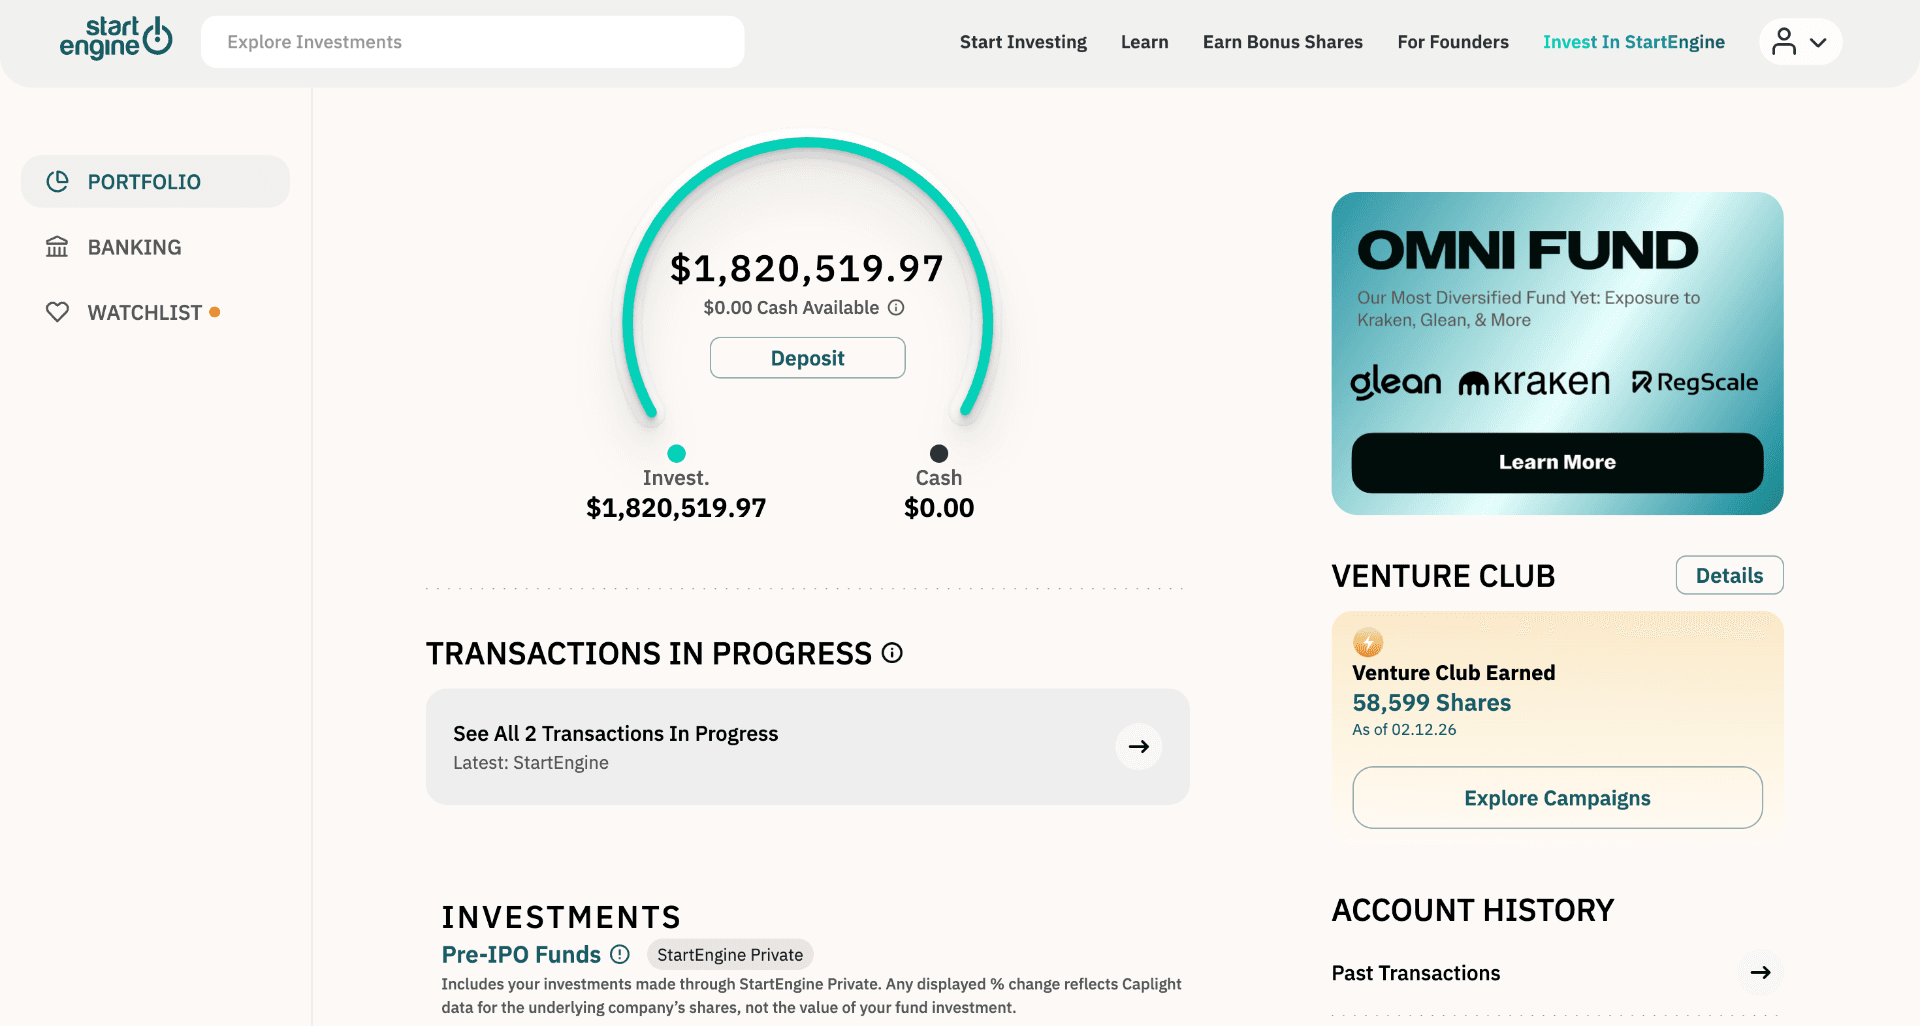Click the Transactions In Progress info icon

click(x=892, y=653)
